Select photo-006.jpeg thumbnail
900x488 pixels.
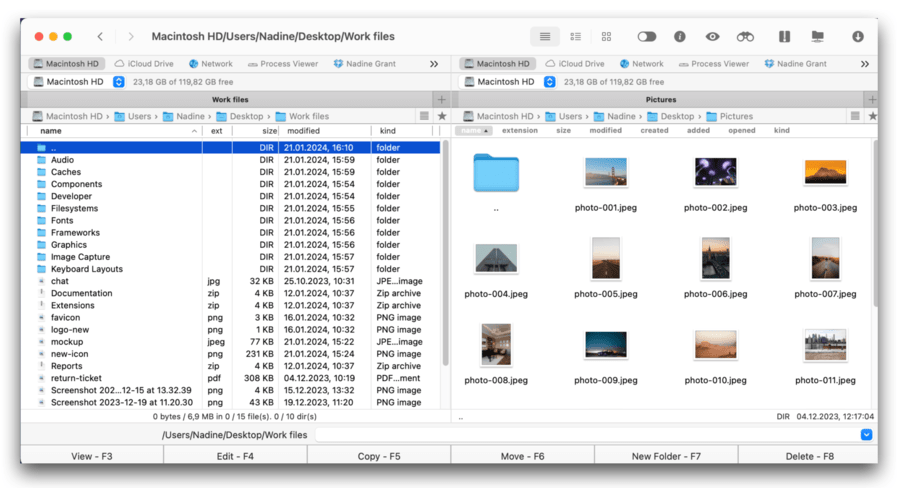point(715,258)
